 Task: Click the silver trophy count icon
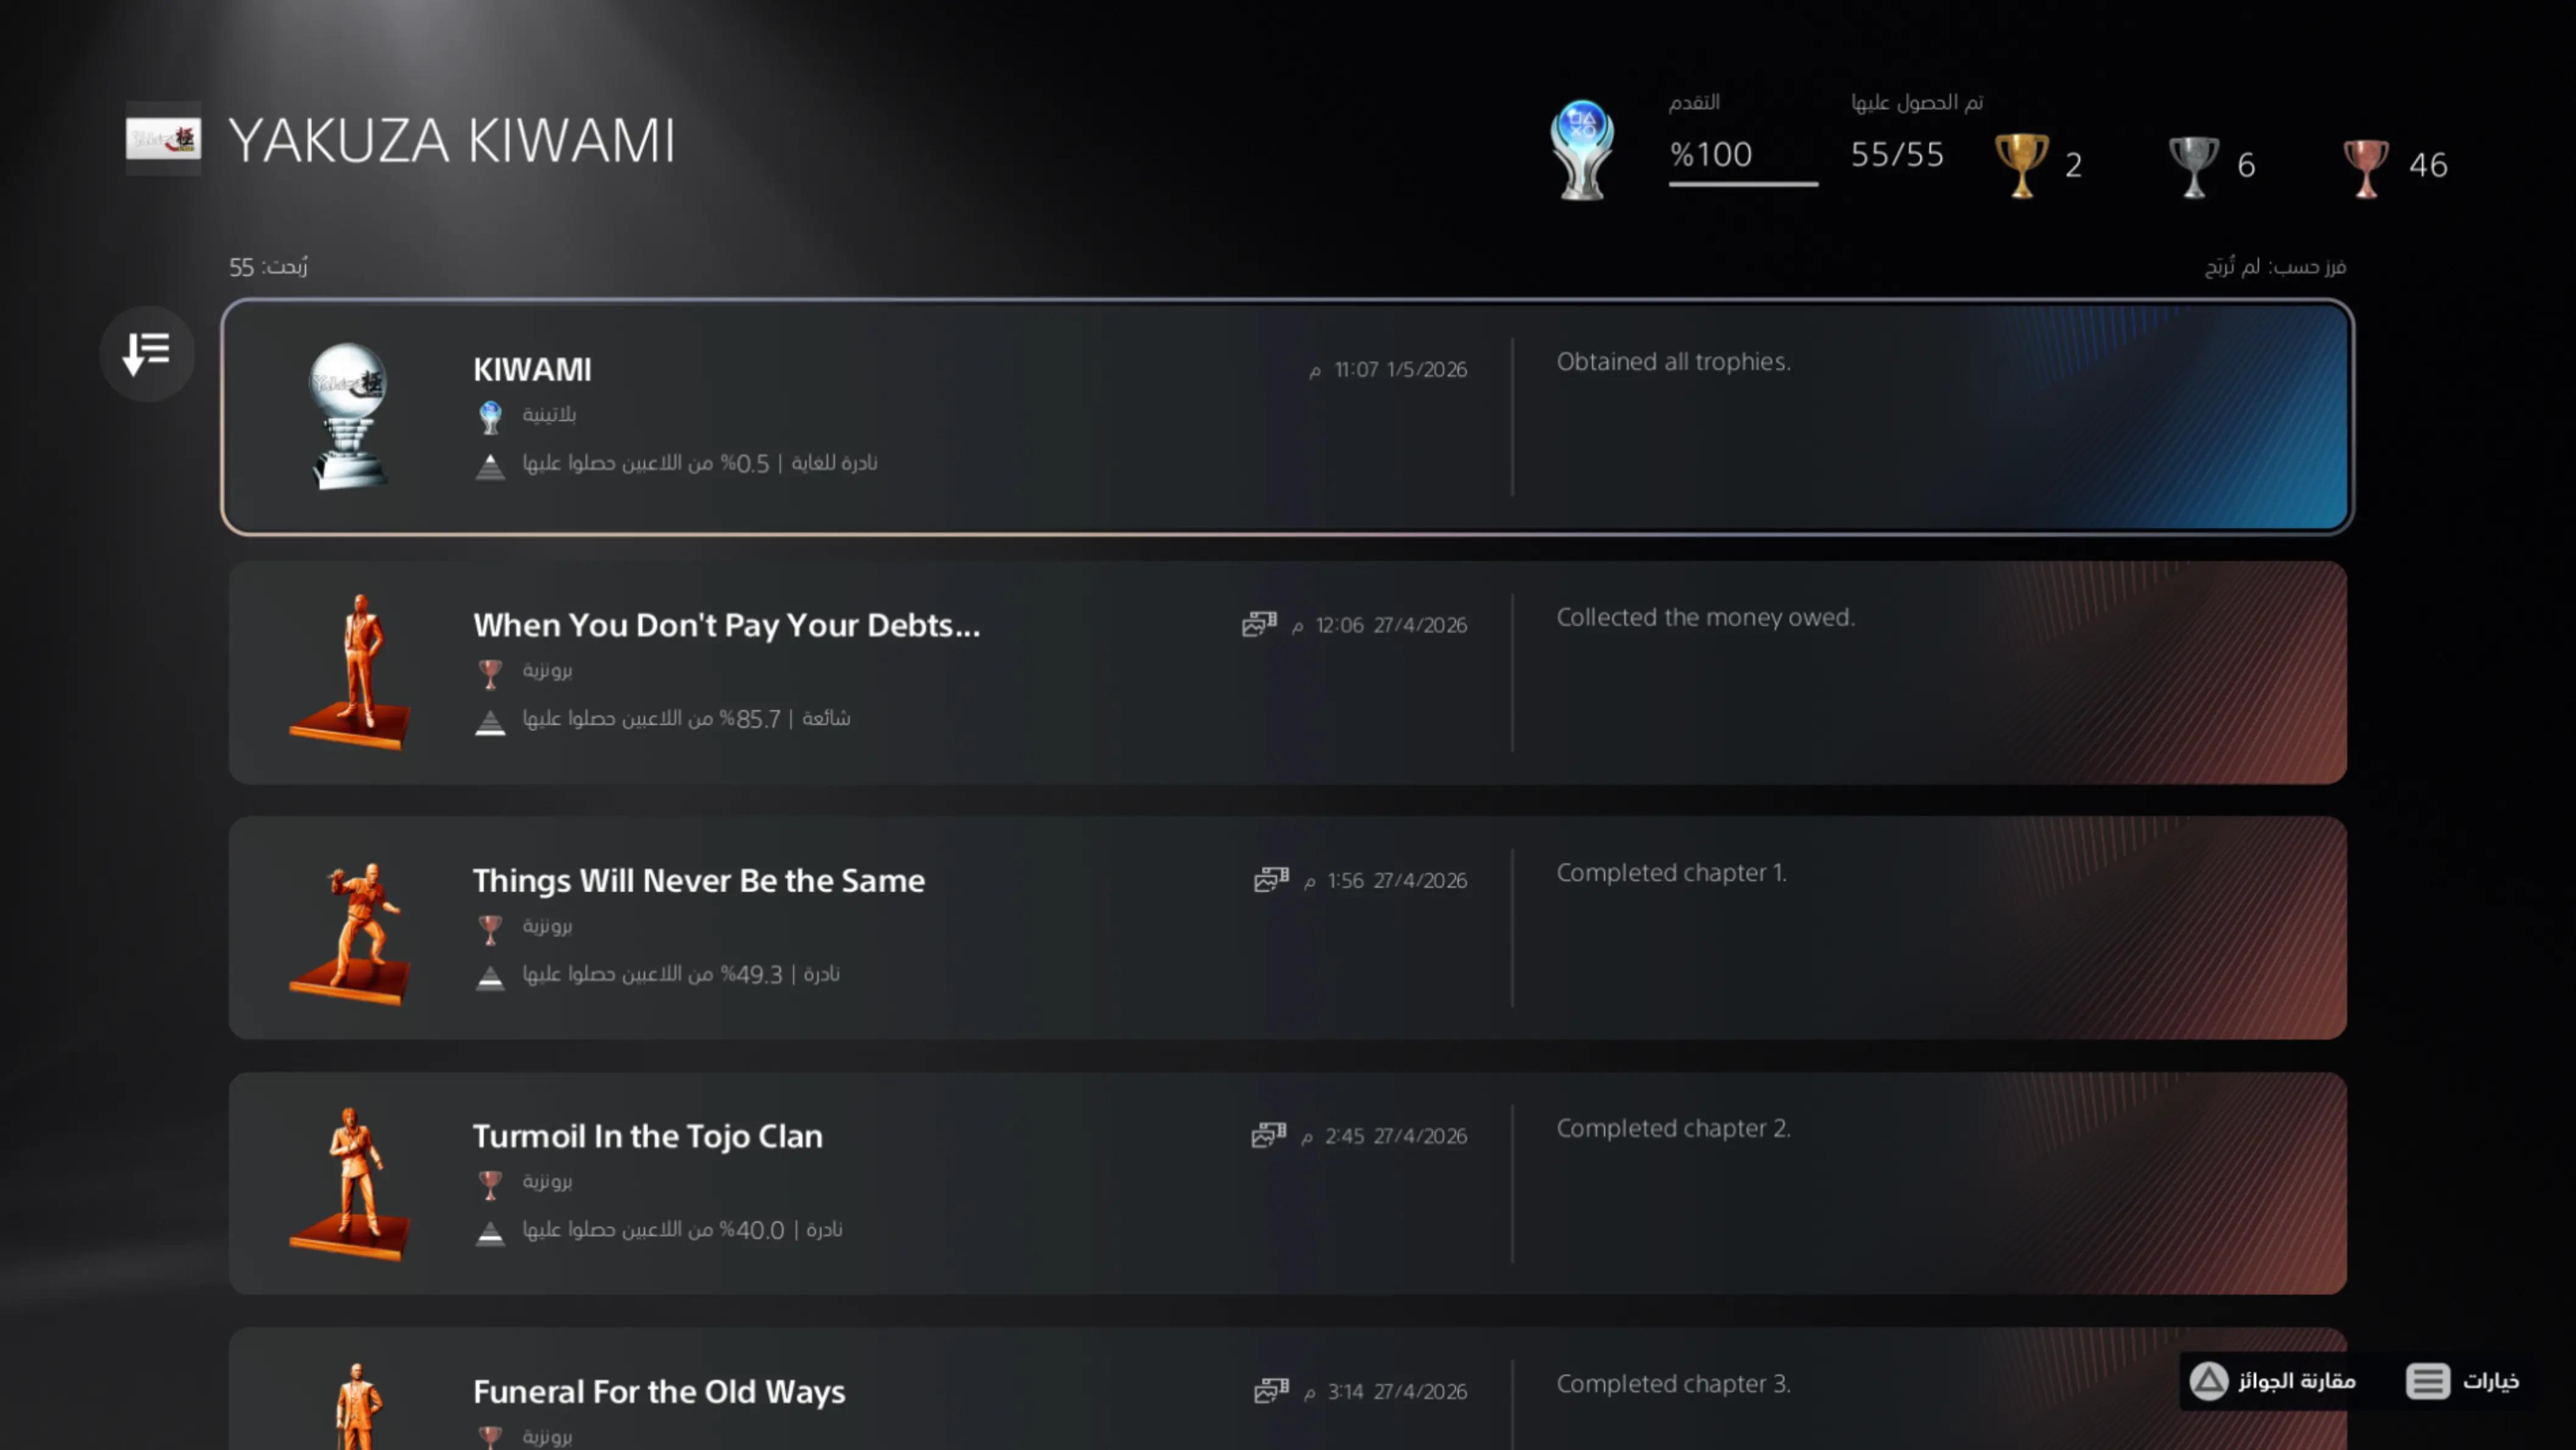2193,165
